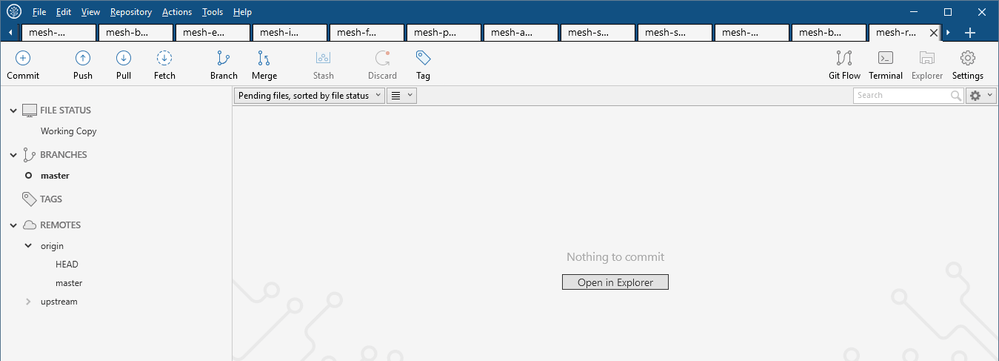Image resolution: width=999 pixels, height=361 pixels.
Task: Open the Edit menu
Action: pyautogui.click(x=64, y=12)
